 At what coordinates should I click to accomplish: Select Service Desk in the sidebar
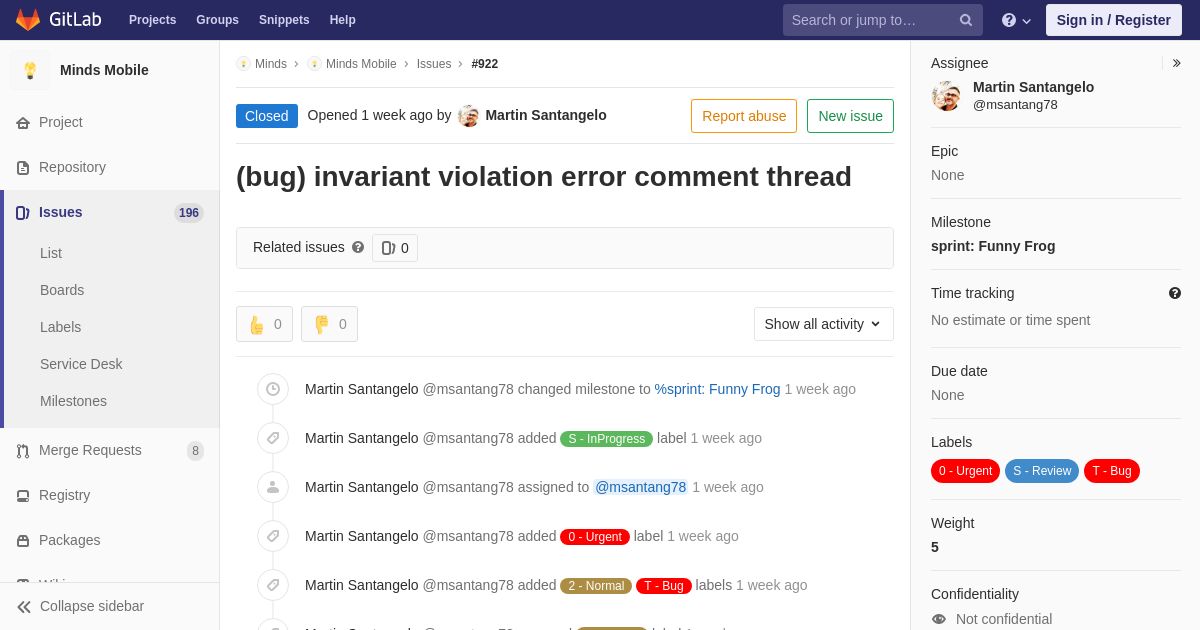tap(81, 364)
